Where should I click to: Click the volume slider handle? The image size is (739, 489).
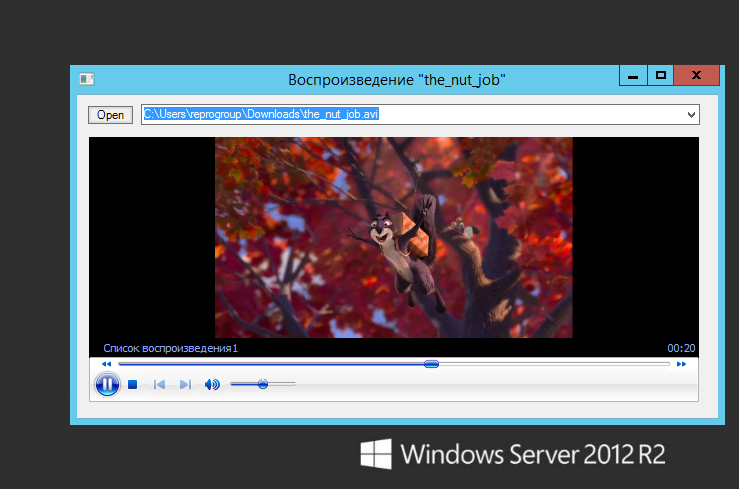click(263, 384)
